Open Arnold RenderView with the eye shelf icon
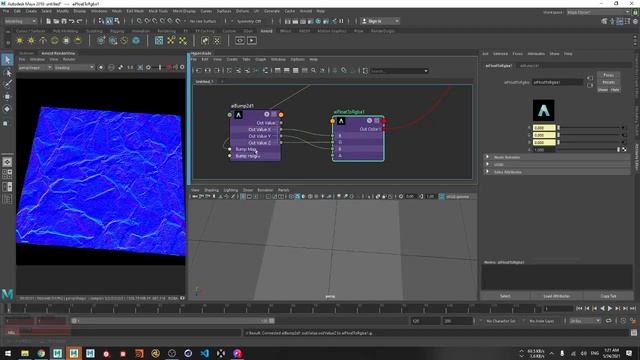The height and width of the screenshot is (360, 640). pos(240,40)
